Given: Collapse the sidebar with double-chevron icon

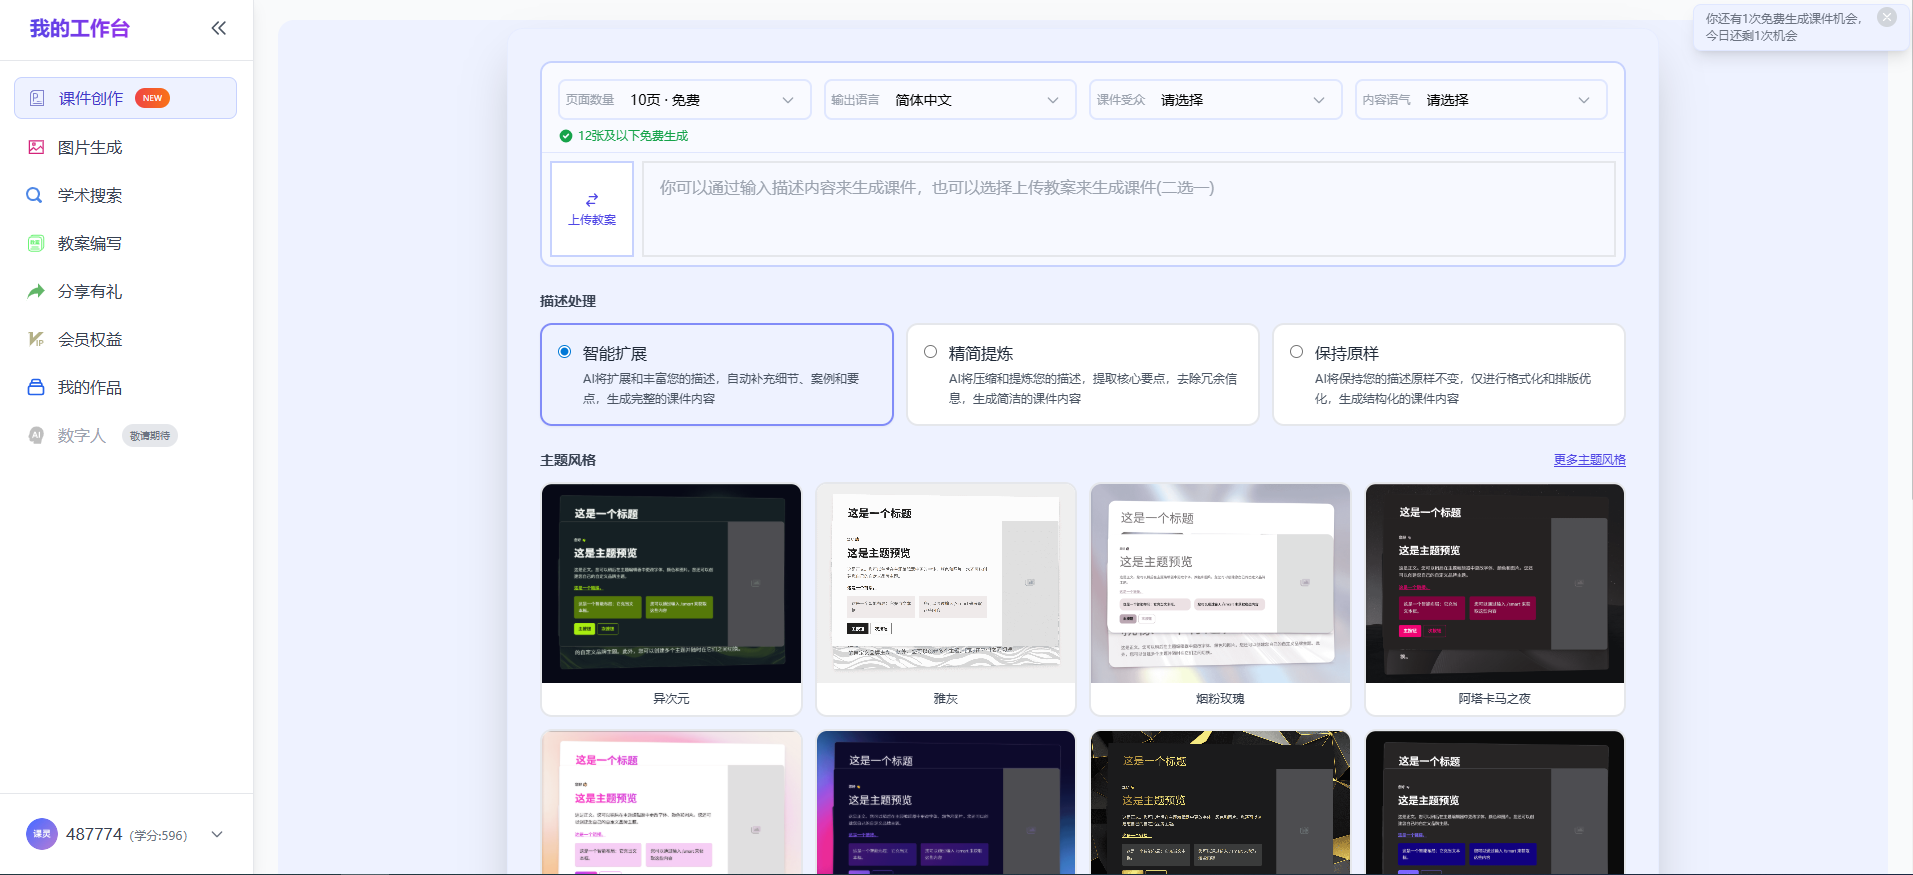Looking at the screenshot, I should (218, 28).
